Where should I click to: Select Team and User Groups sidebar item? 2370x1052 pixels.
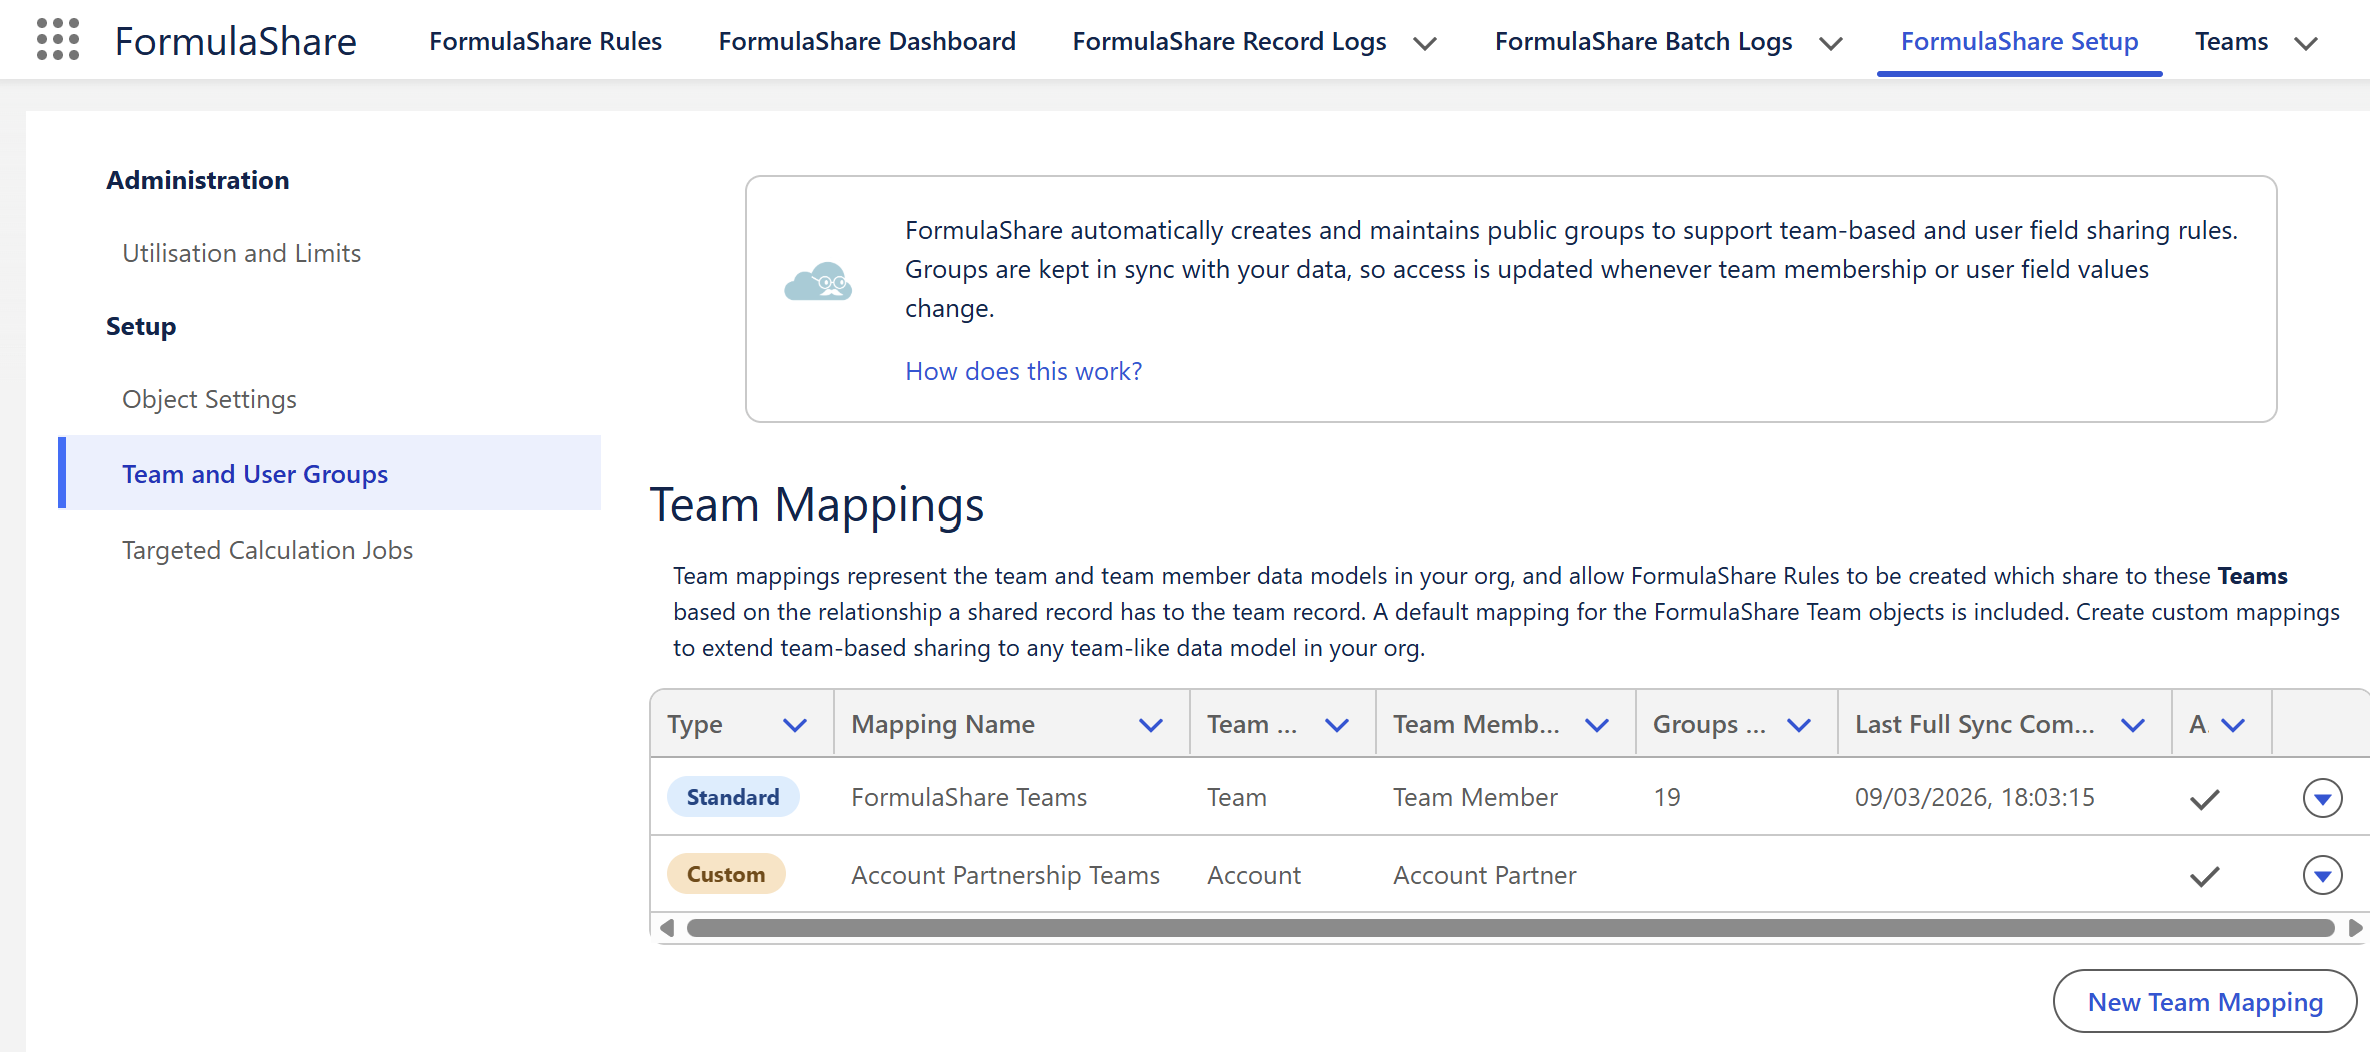(x=329, y=472)
